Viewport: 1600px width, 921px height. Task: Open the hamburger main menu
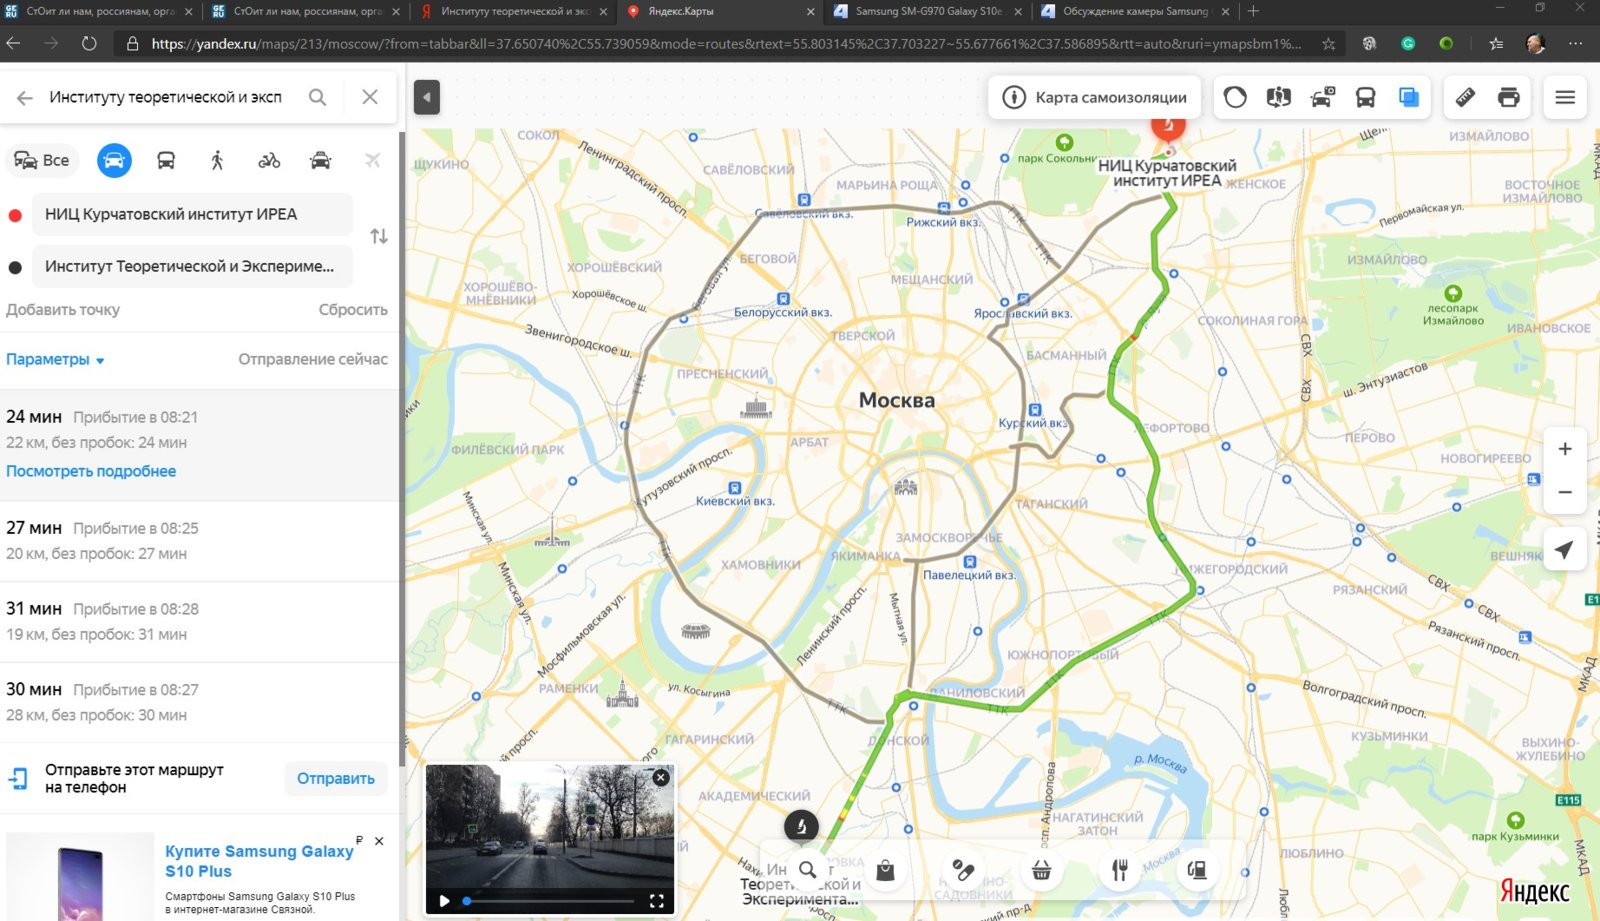point(1565,97)
